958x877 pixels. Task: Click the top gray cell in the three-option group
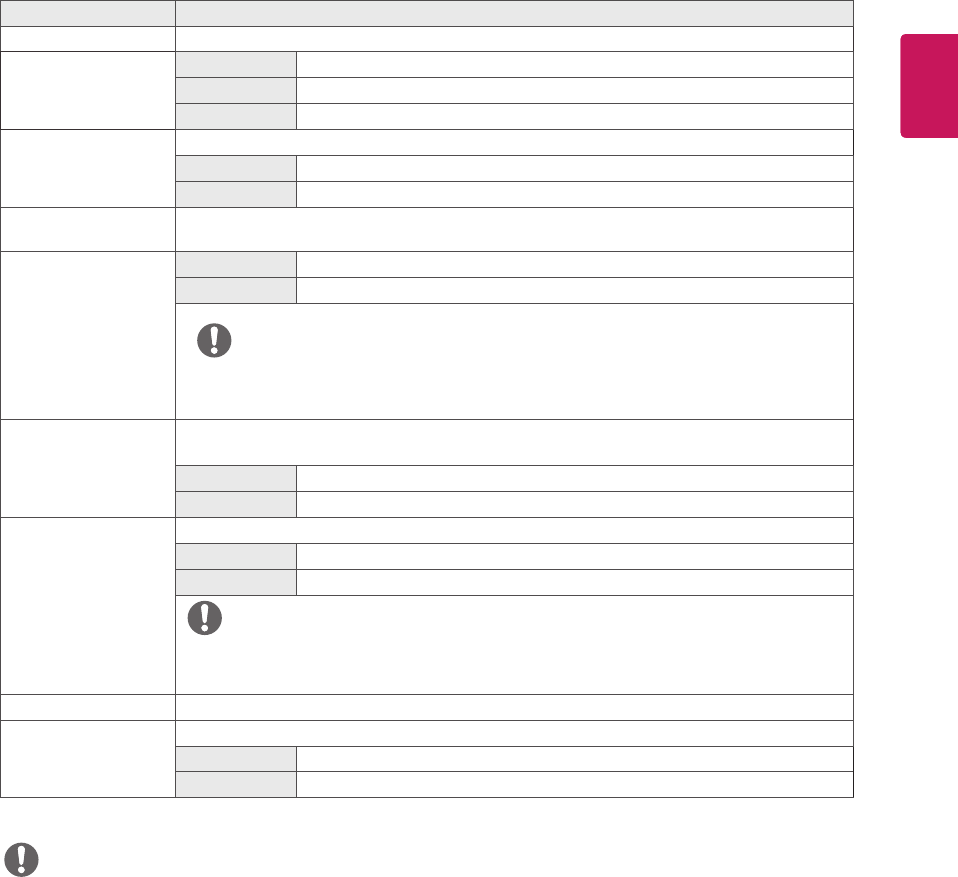[x=236, y=65]
